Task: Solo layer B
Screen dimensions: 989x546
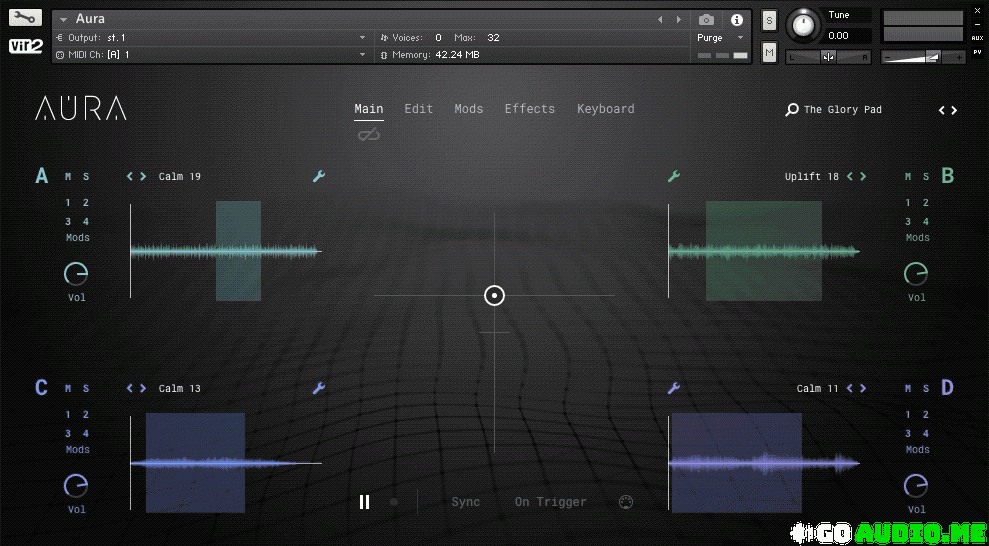Action: point(926,177)
